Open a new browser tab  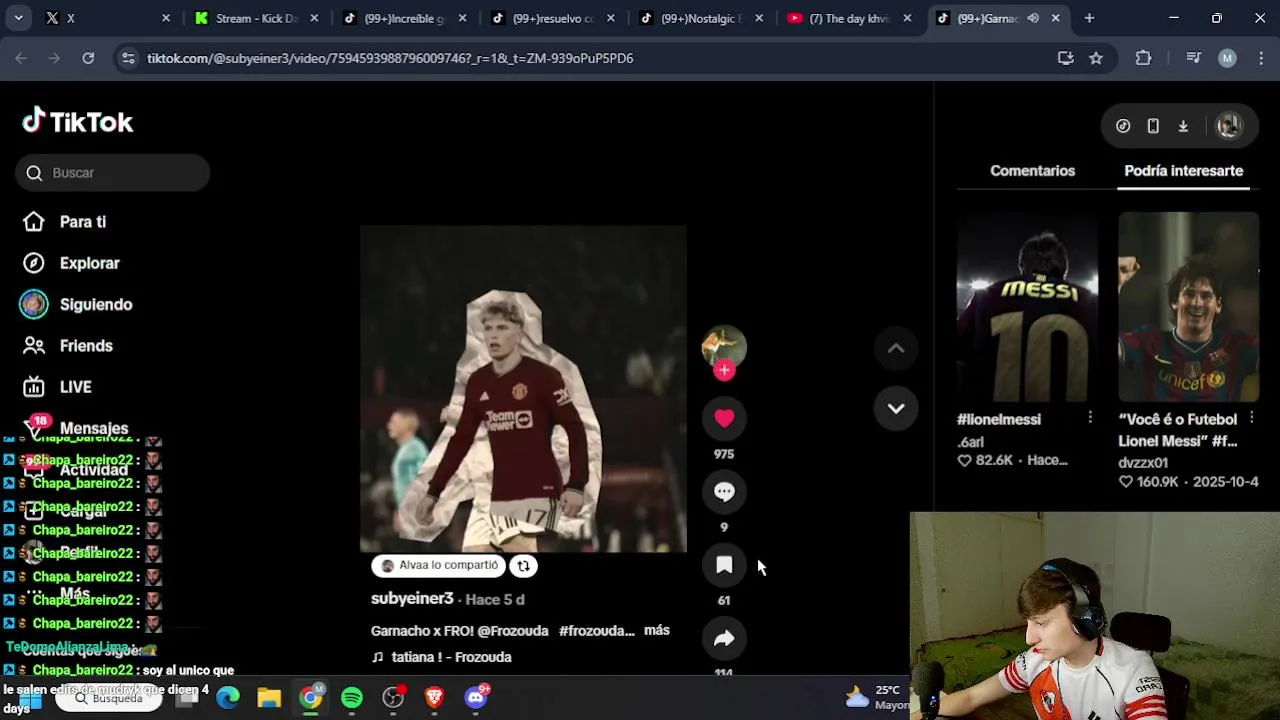click(x=1089, y=18)
